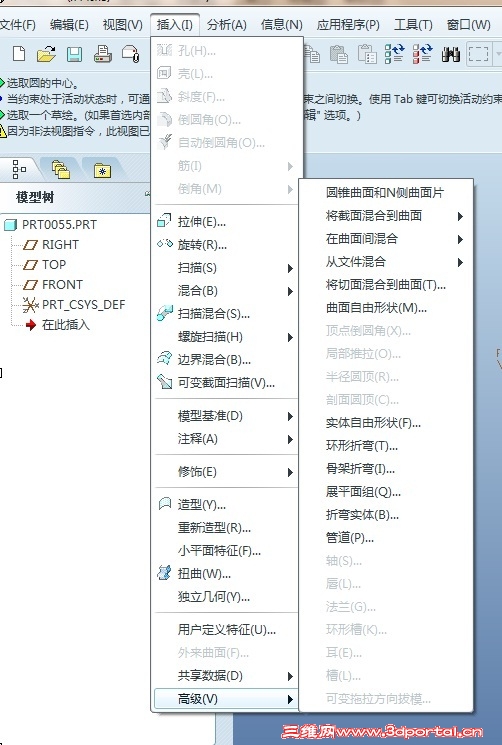Expand the 修饰(E) submenu
The width and height of the screenshot is (502, 745).
tap(225, 472)
